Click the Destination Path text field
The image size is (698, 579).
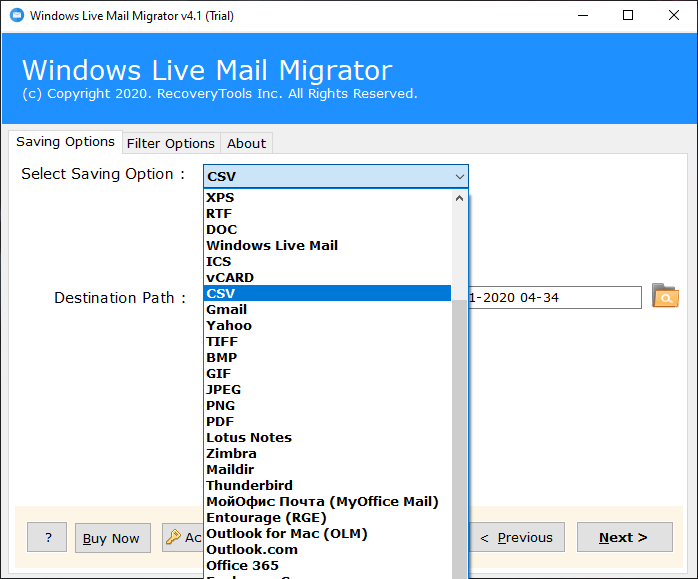[555, 298]
